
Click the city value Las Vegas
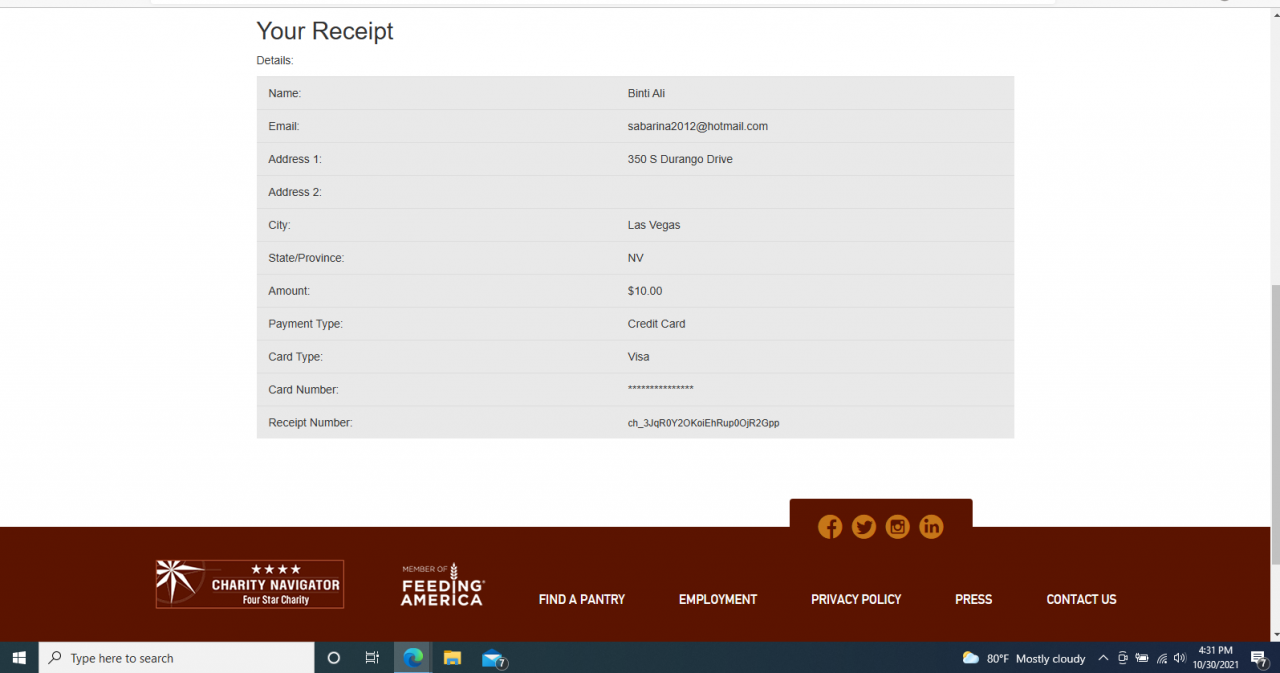pos(654,225)
